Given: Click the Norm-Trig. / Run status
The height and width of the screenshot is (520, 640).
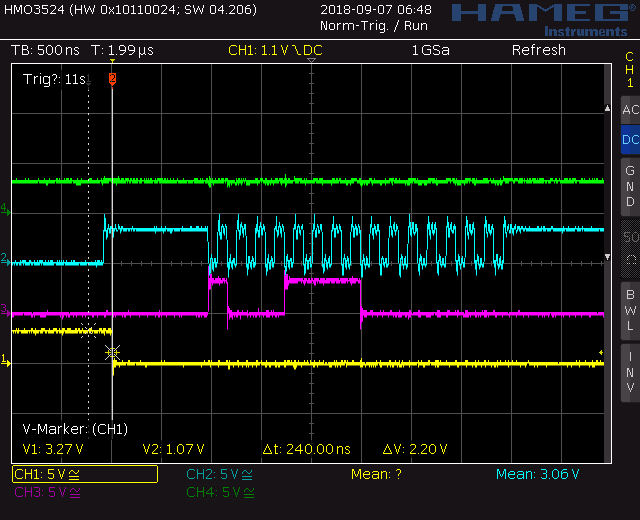Looking at the screenshot, I should tap(374, 26).
